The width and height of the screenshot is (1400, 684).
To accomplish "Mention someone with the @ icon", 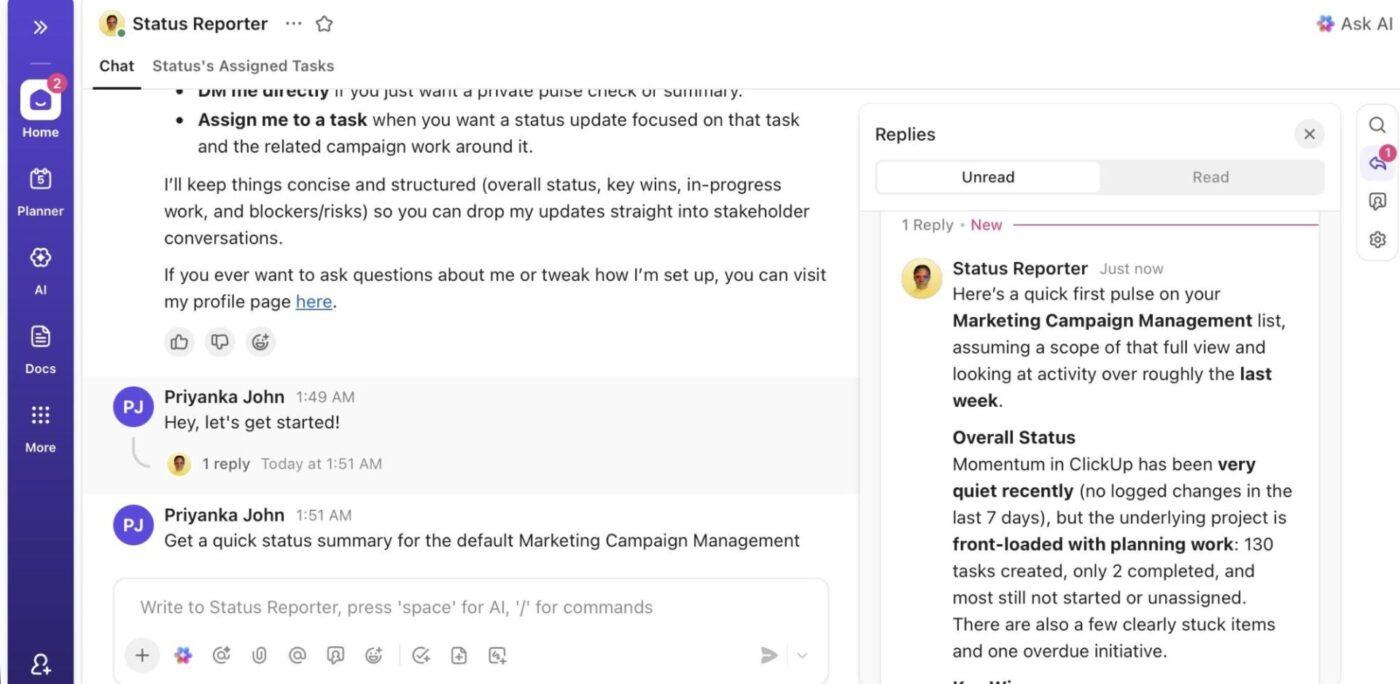I will (297, 655).
